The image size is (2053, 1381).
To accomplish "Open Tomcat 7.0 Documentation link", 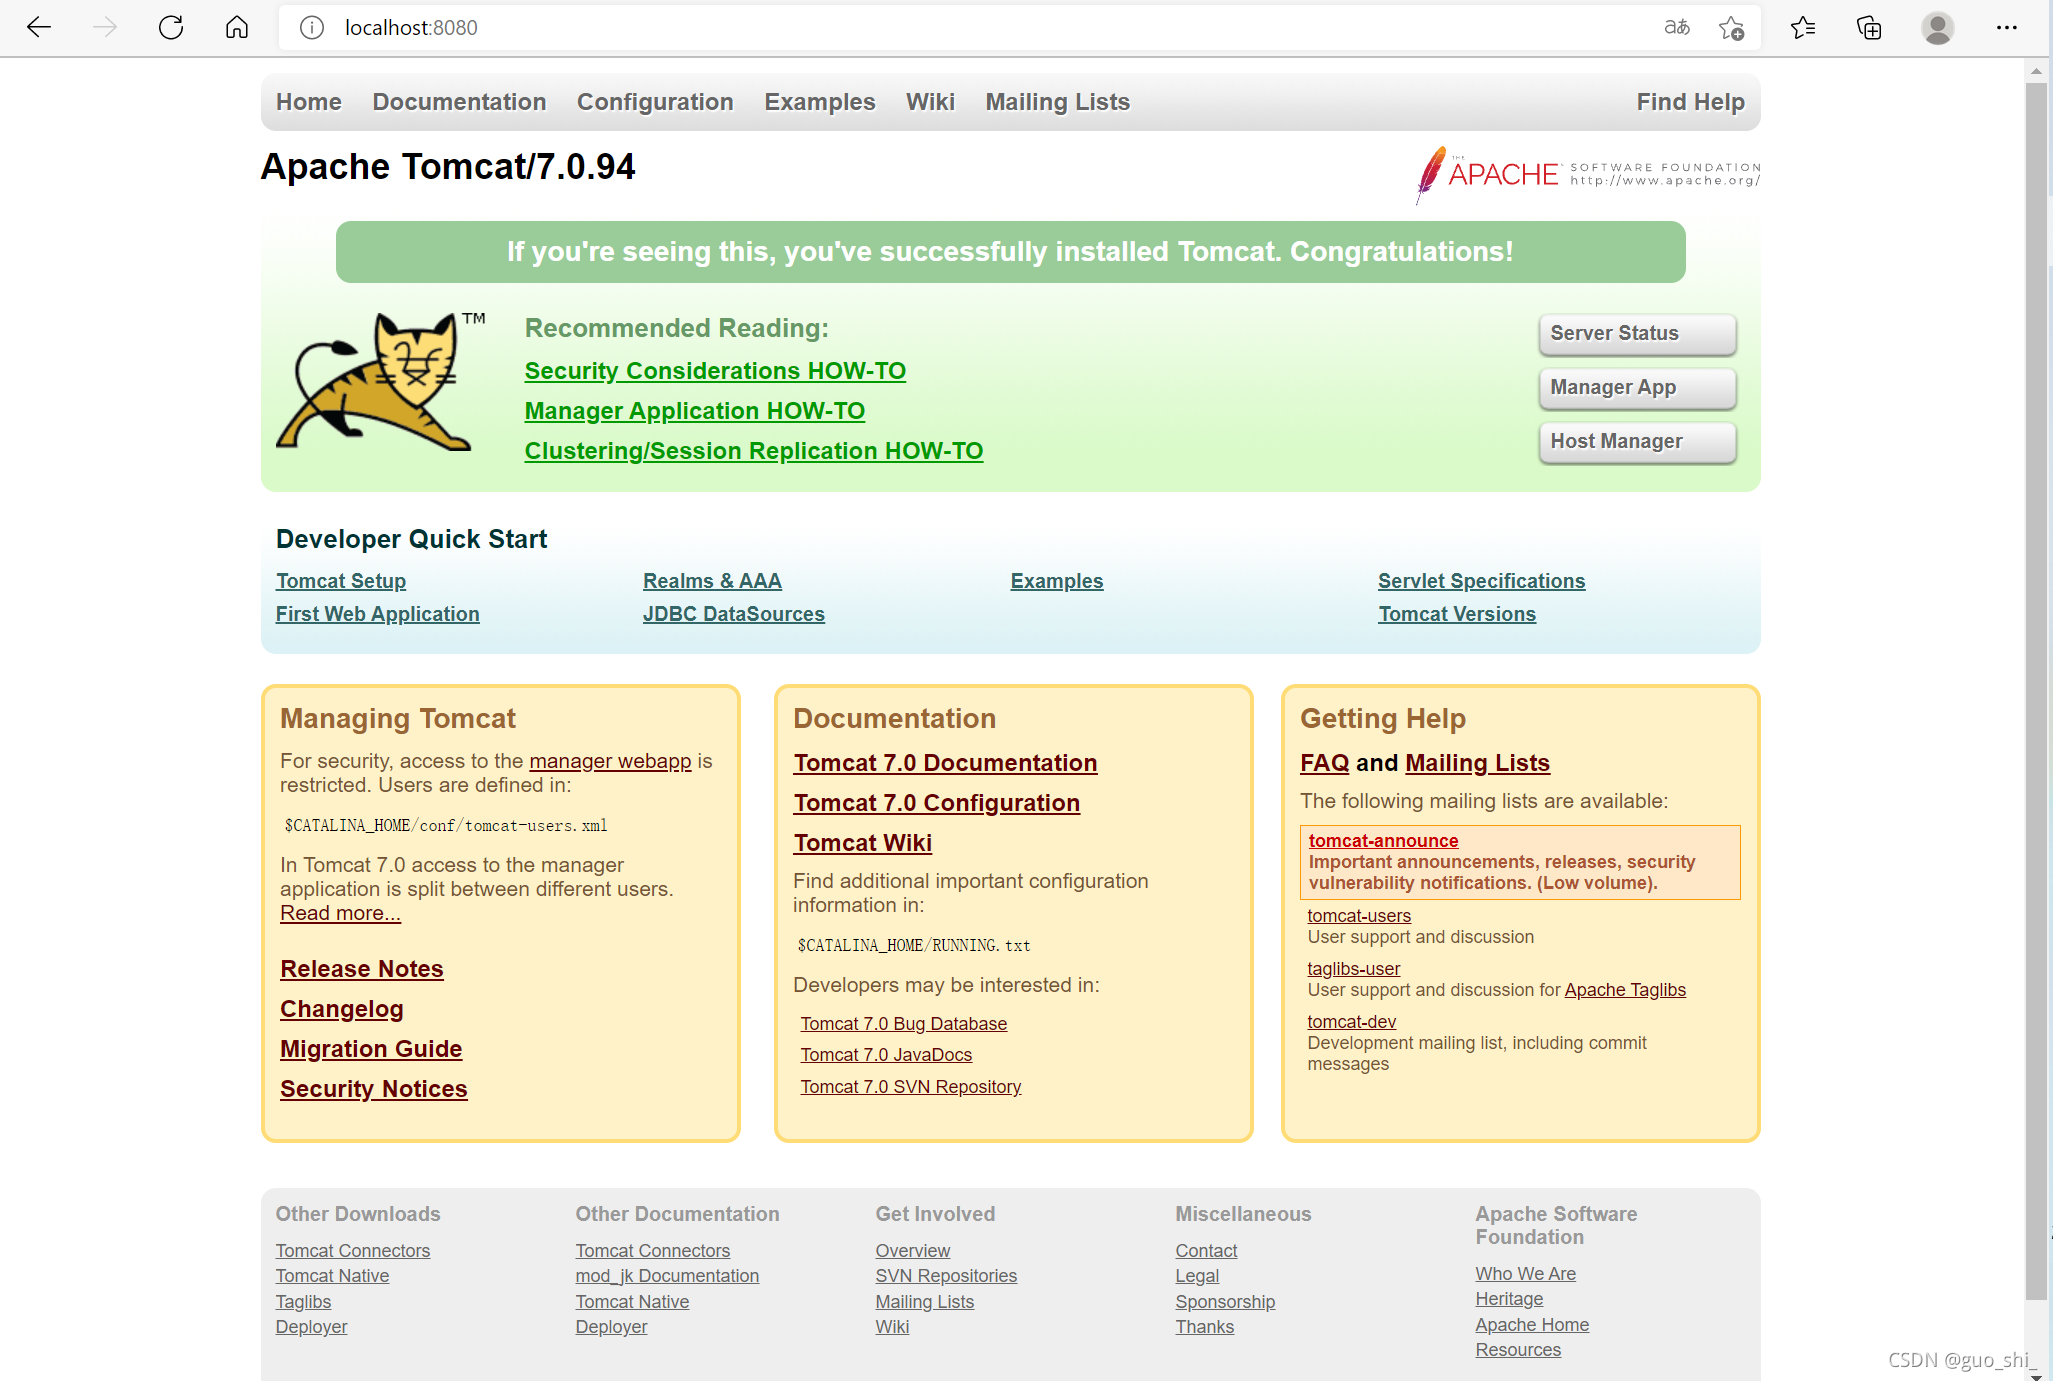I will pyautogui.click(x=945, y=763).
